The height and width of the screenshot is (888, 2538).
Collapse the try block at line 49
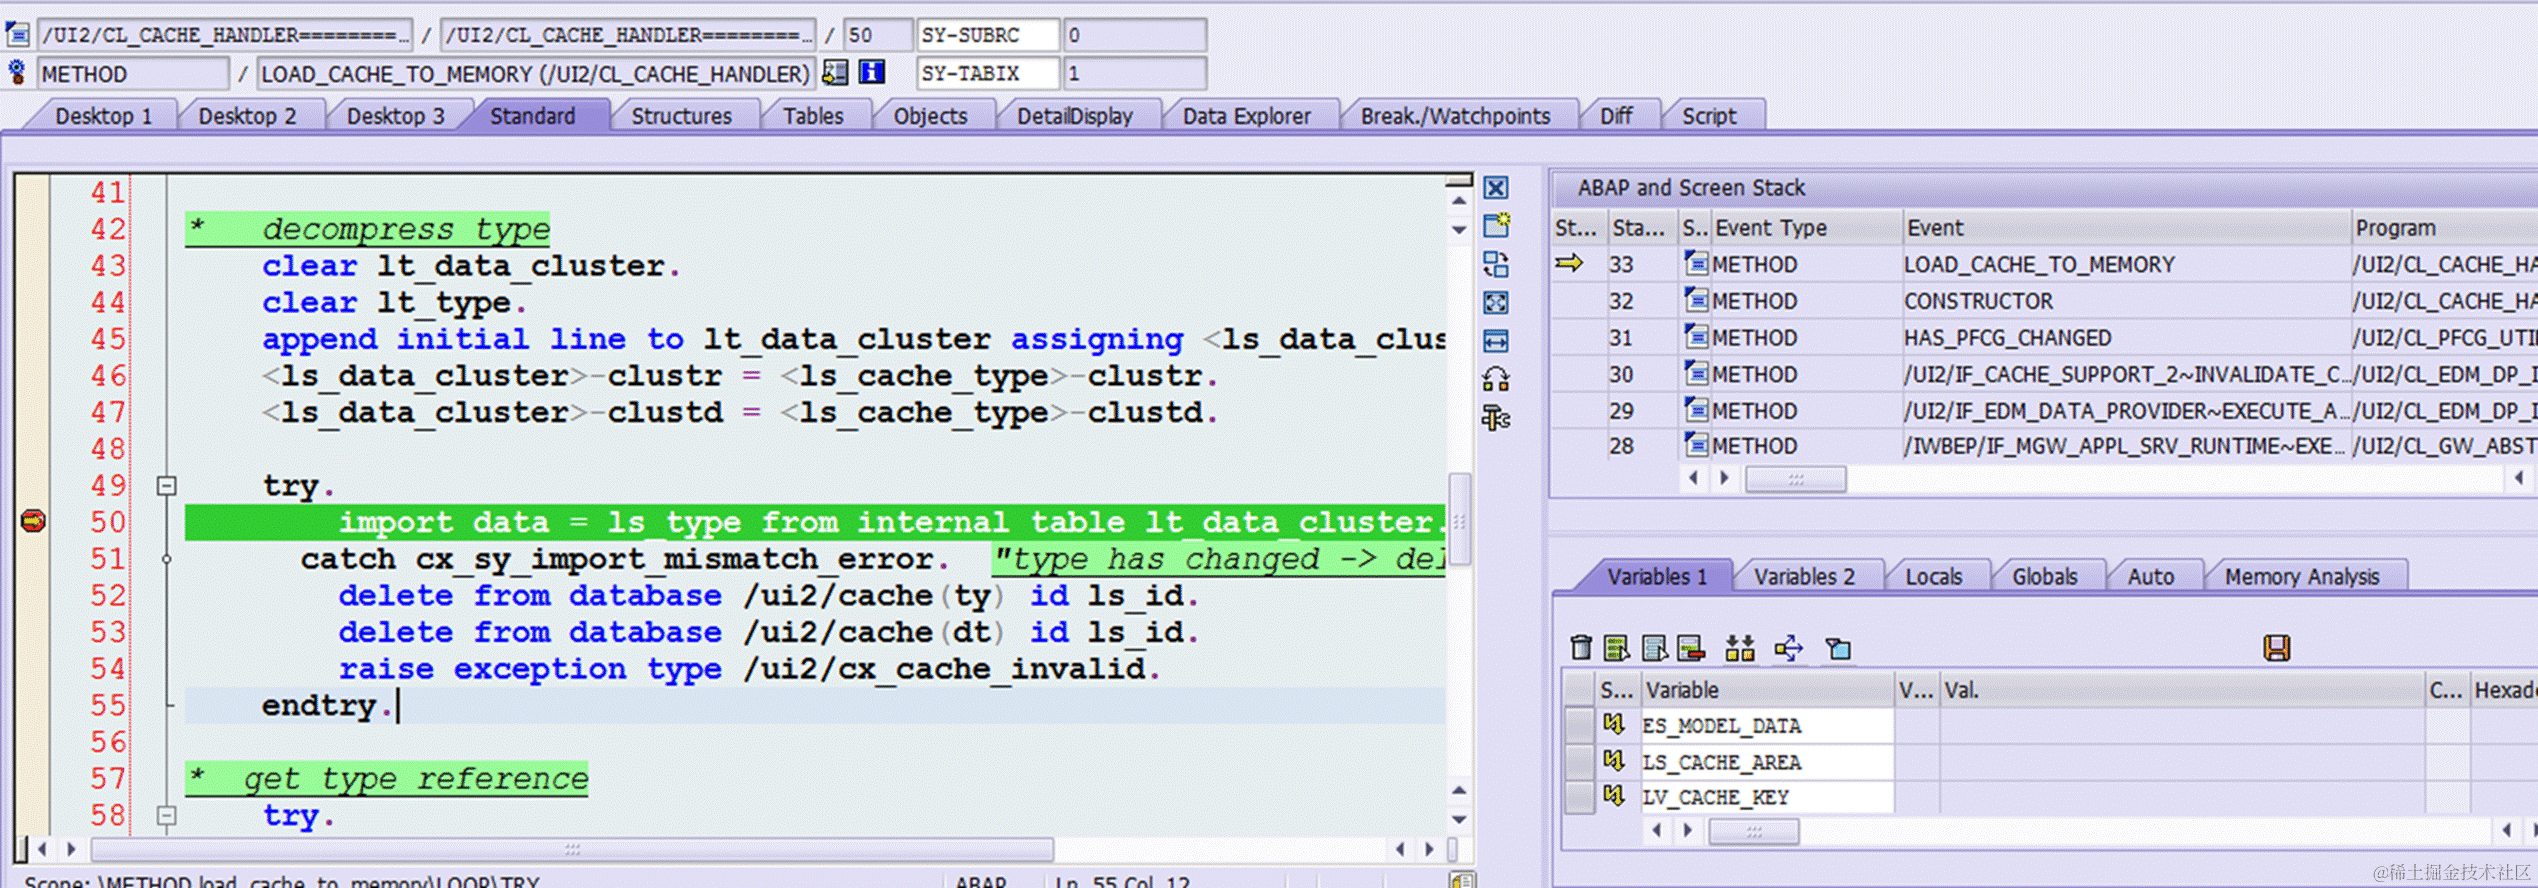click(x=167, y=486)
